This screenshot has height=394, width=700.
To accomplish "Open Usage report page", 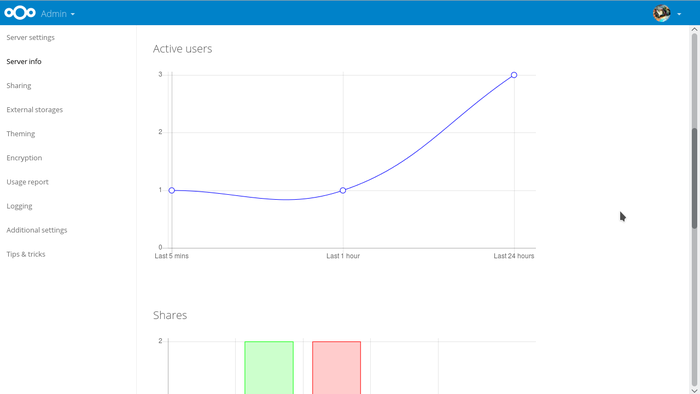I will (x=27, y=182).
